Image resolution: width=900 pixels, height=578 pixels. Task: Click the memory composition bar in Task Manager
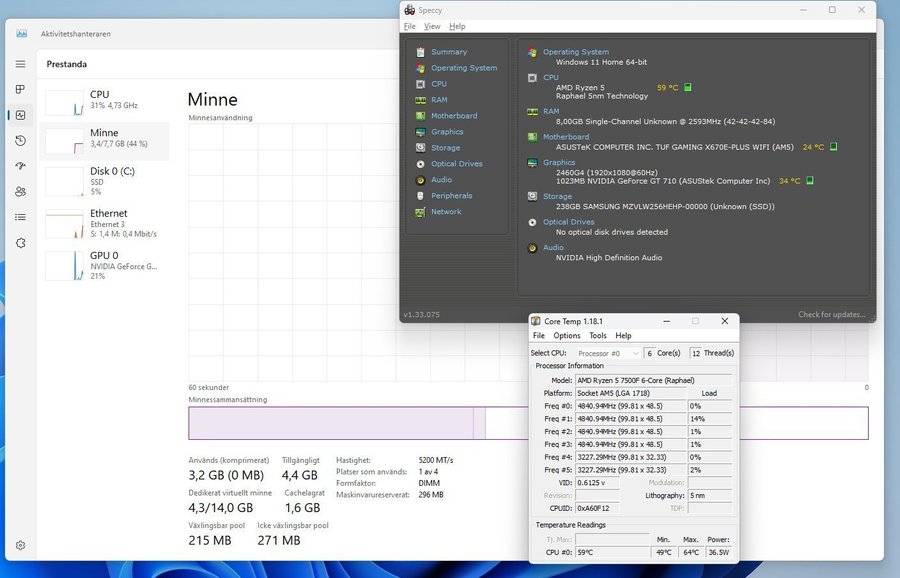tap(528, 423)
